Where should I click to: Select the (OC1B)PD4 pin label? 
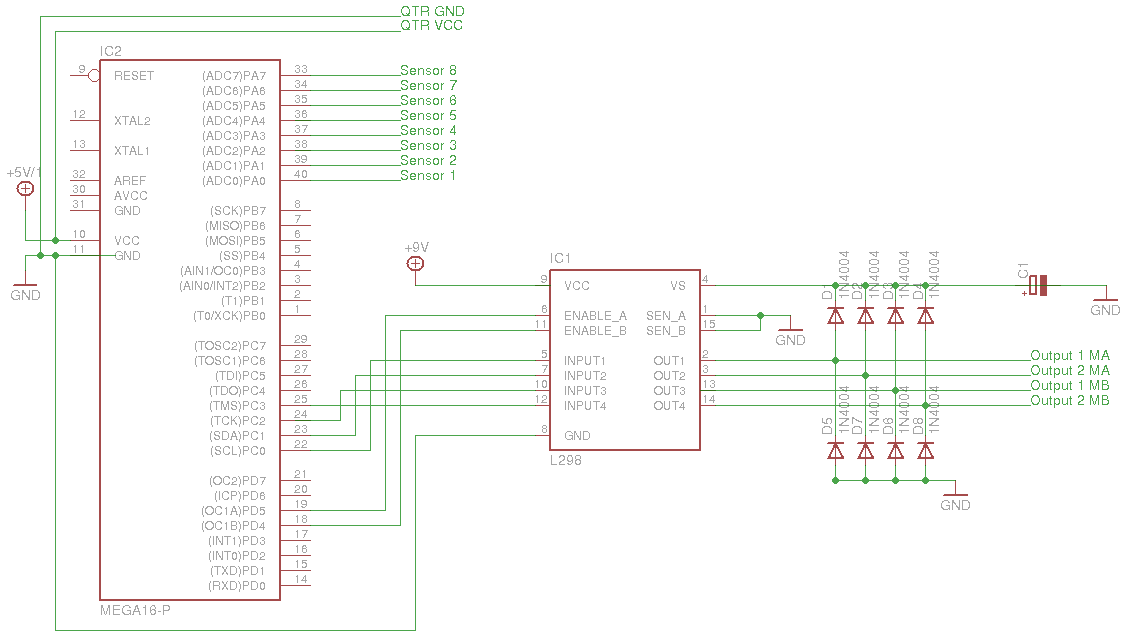pyautogui.click(x=233, y=526)
